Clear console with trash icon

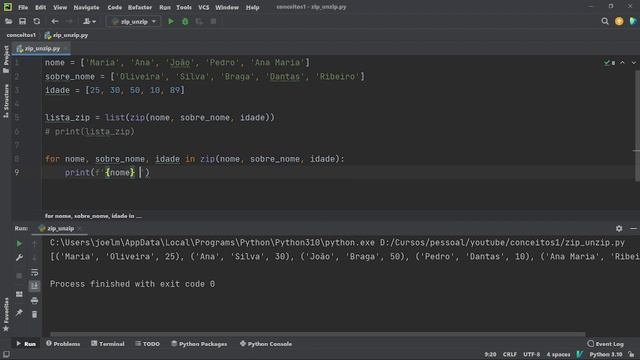(34, 315)
